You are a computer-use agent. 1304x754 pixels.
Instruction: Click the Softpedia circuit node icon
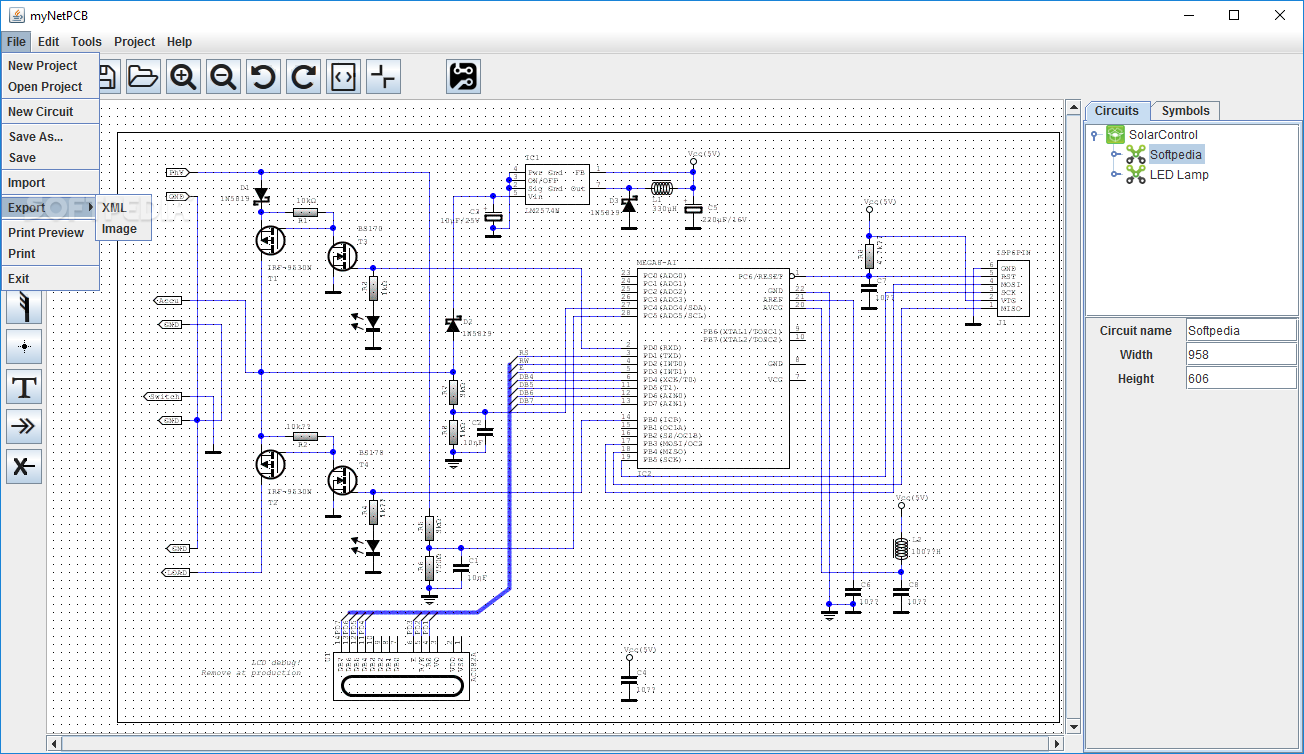pyautogui.click(x=1135, y=154)
